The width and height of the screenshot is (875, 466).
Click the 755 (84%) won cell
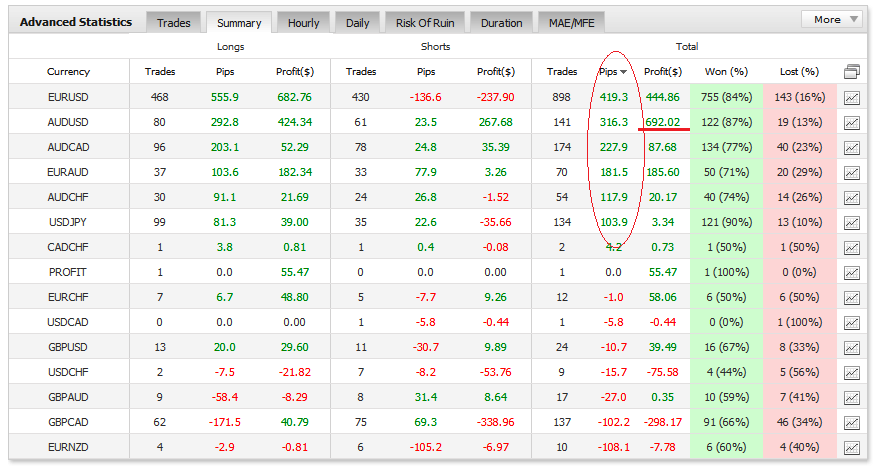(x=727, y=97)
